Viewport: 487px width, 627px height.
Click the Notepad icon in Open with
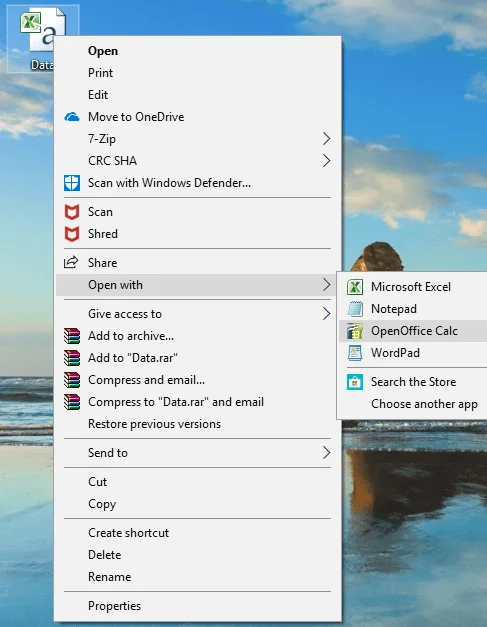coord(355,309)
